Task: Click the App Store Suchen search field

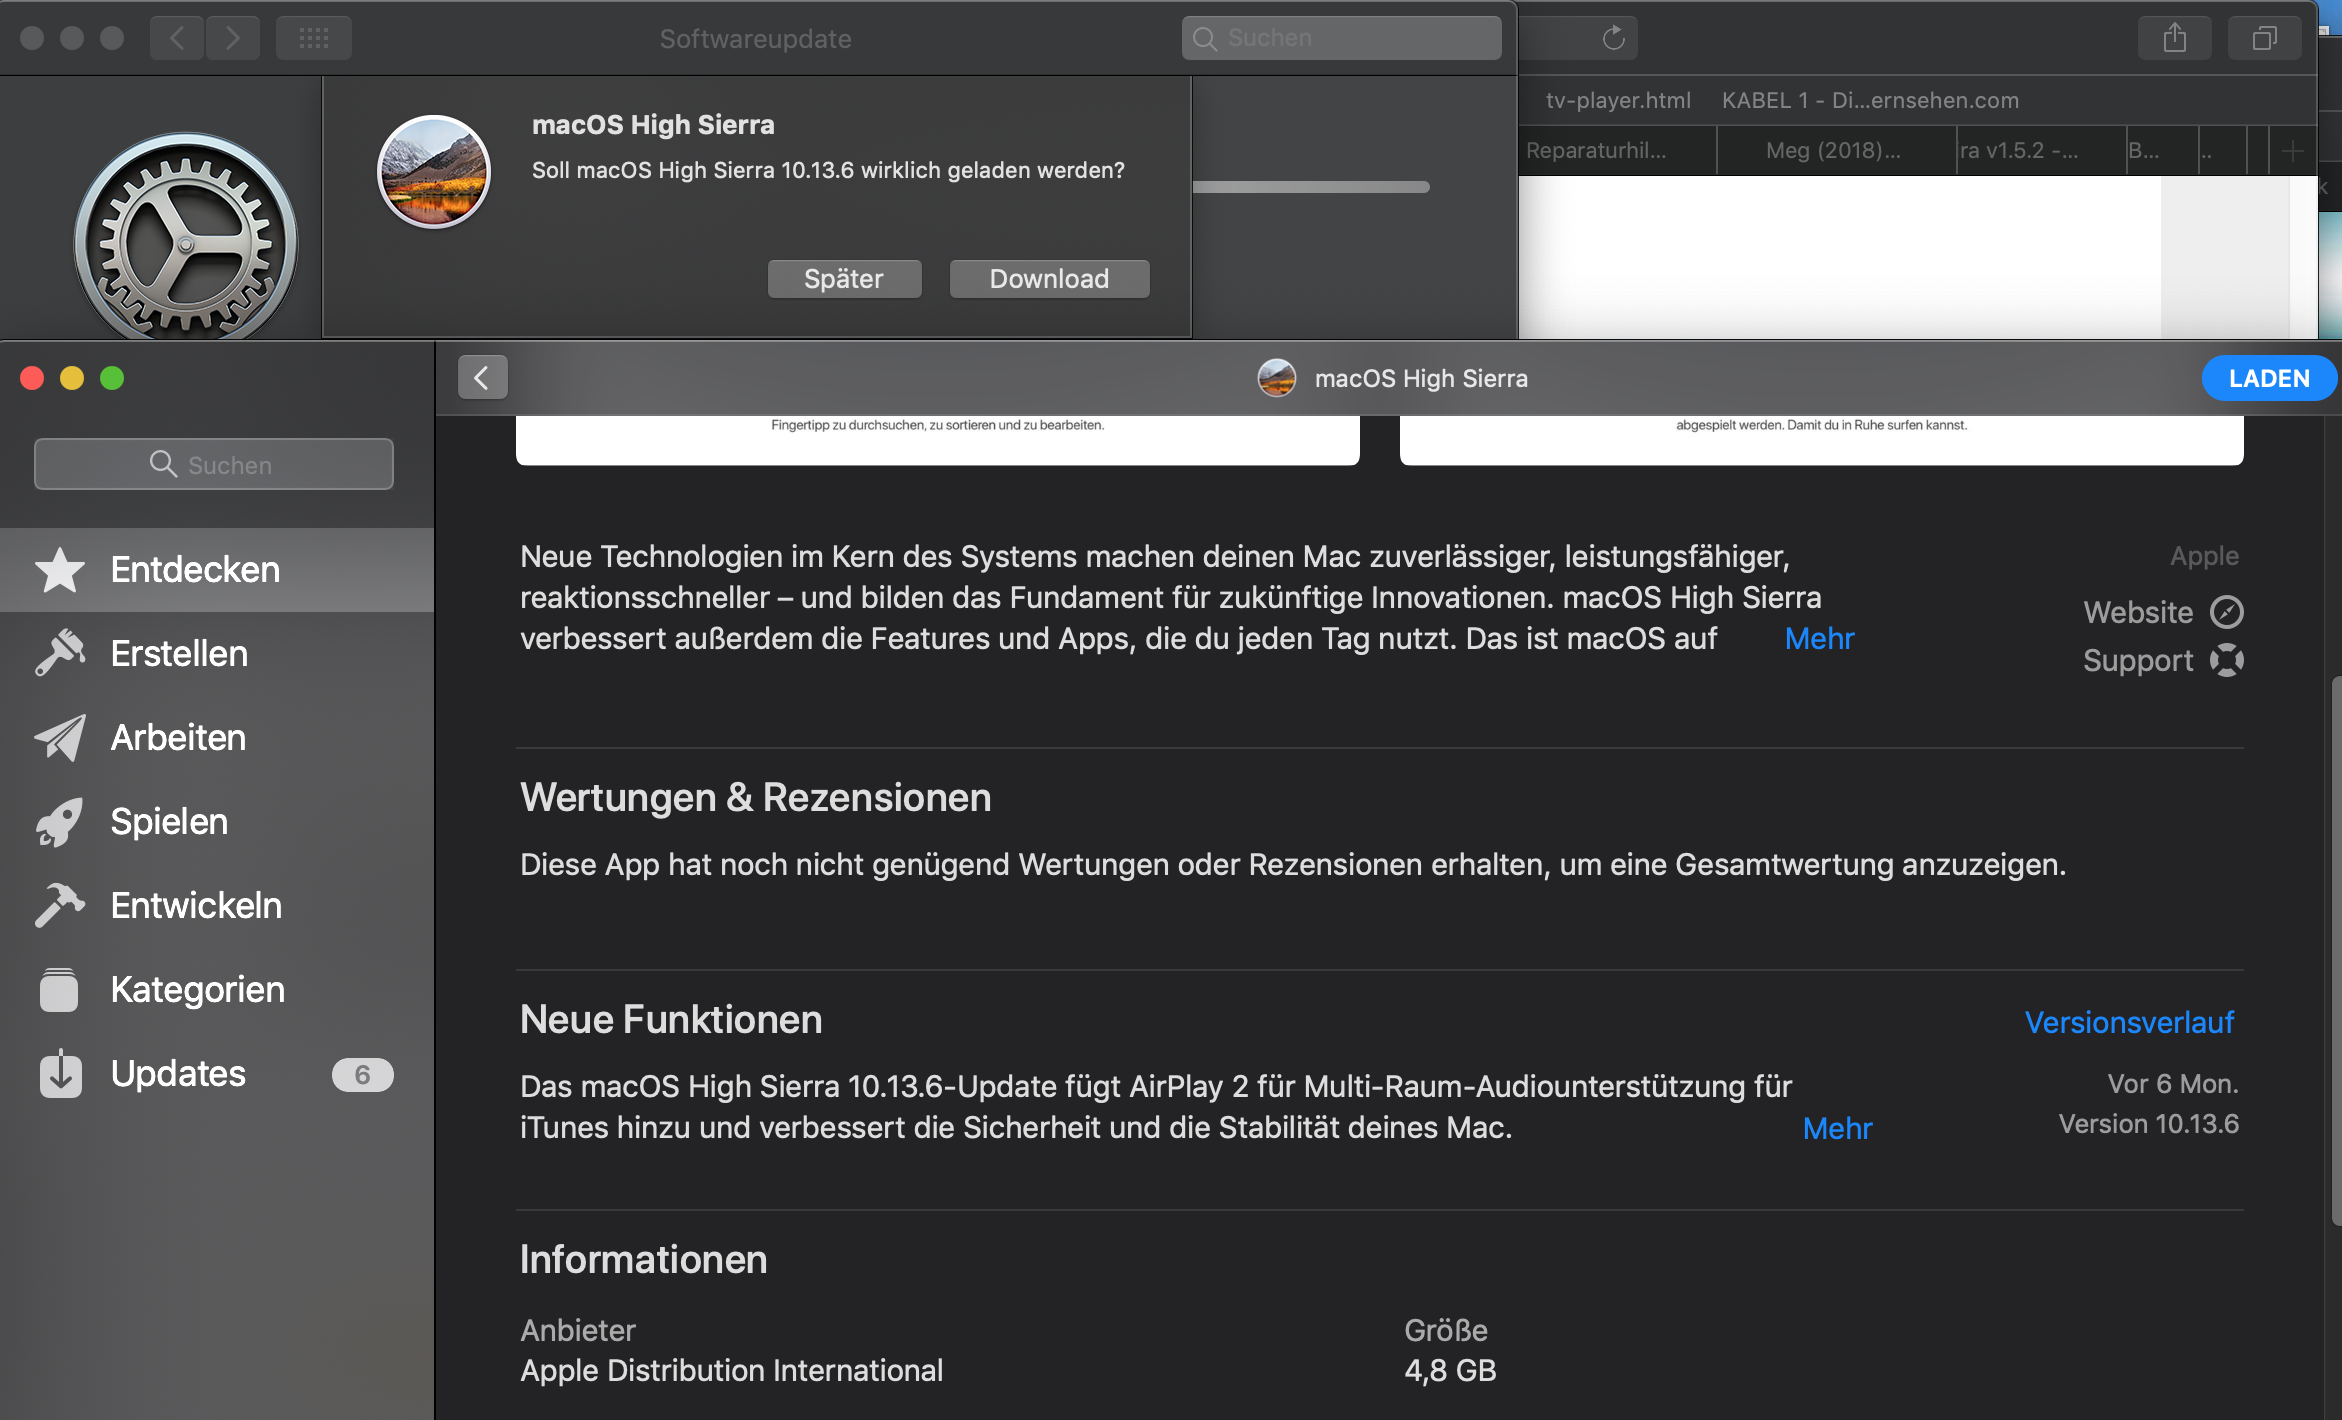Action: point(214,465)
